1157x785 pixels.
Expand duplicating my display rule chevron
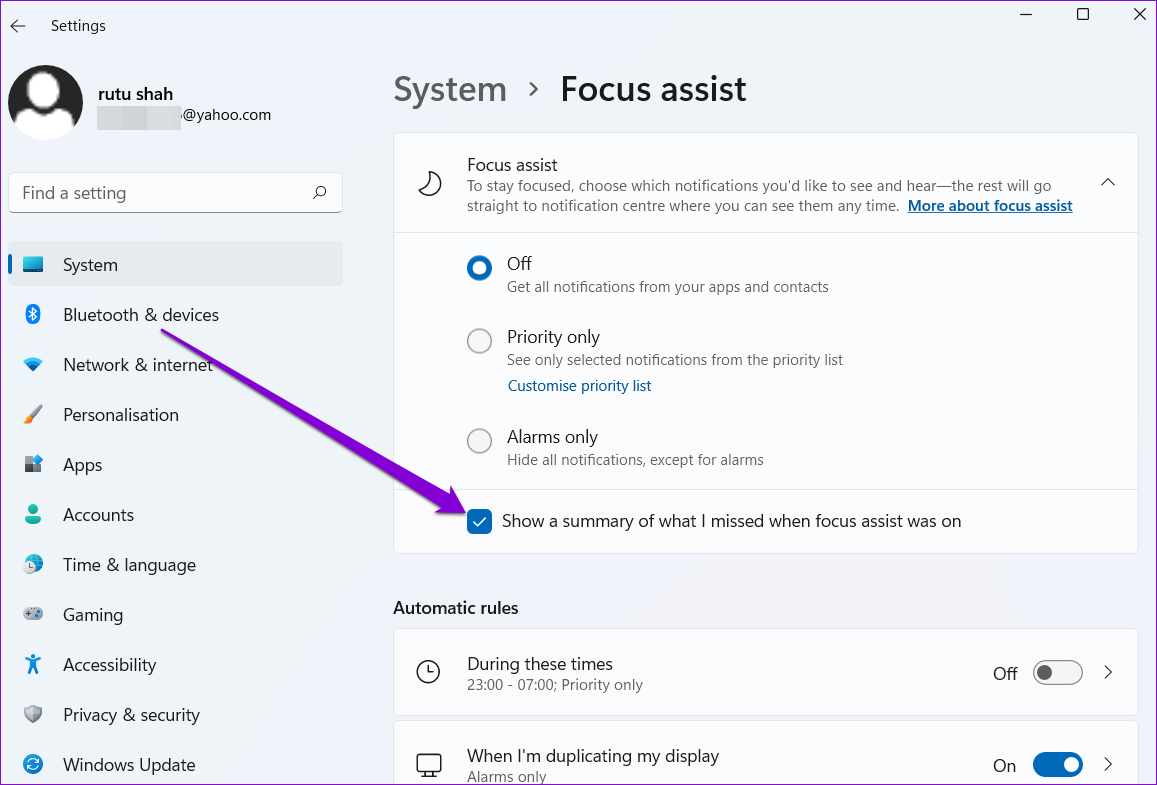1108,764
